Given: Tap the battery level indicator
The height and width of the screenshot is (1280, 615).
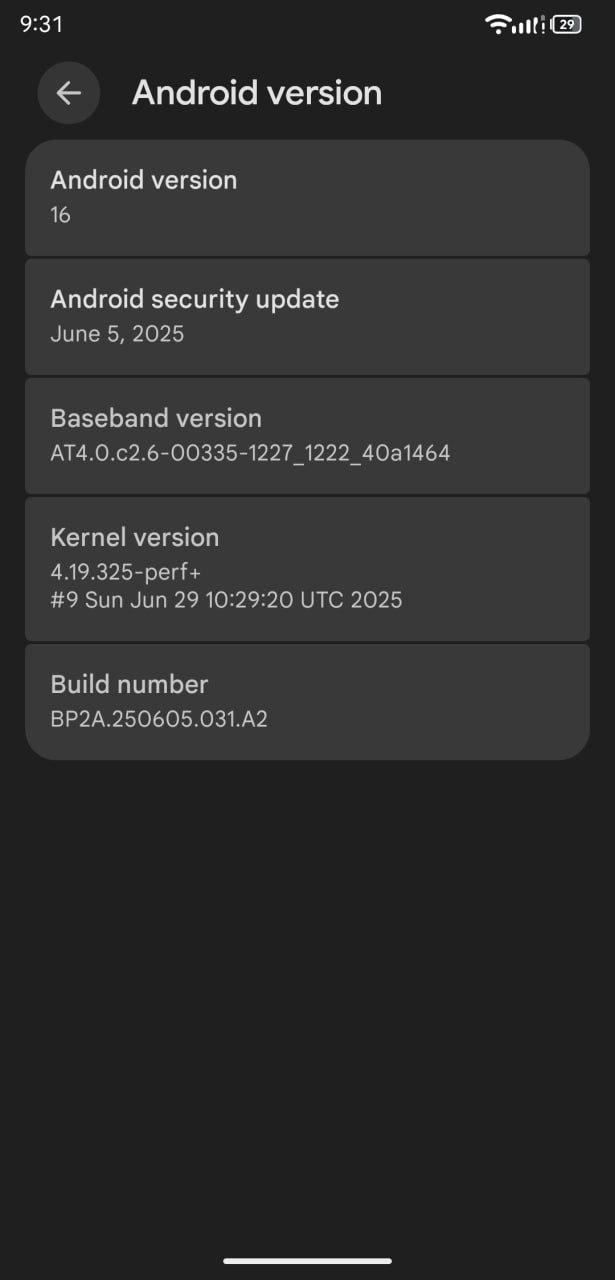Looking at the screenshot, I should [567, 24].
